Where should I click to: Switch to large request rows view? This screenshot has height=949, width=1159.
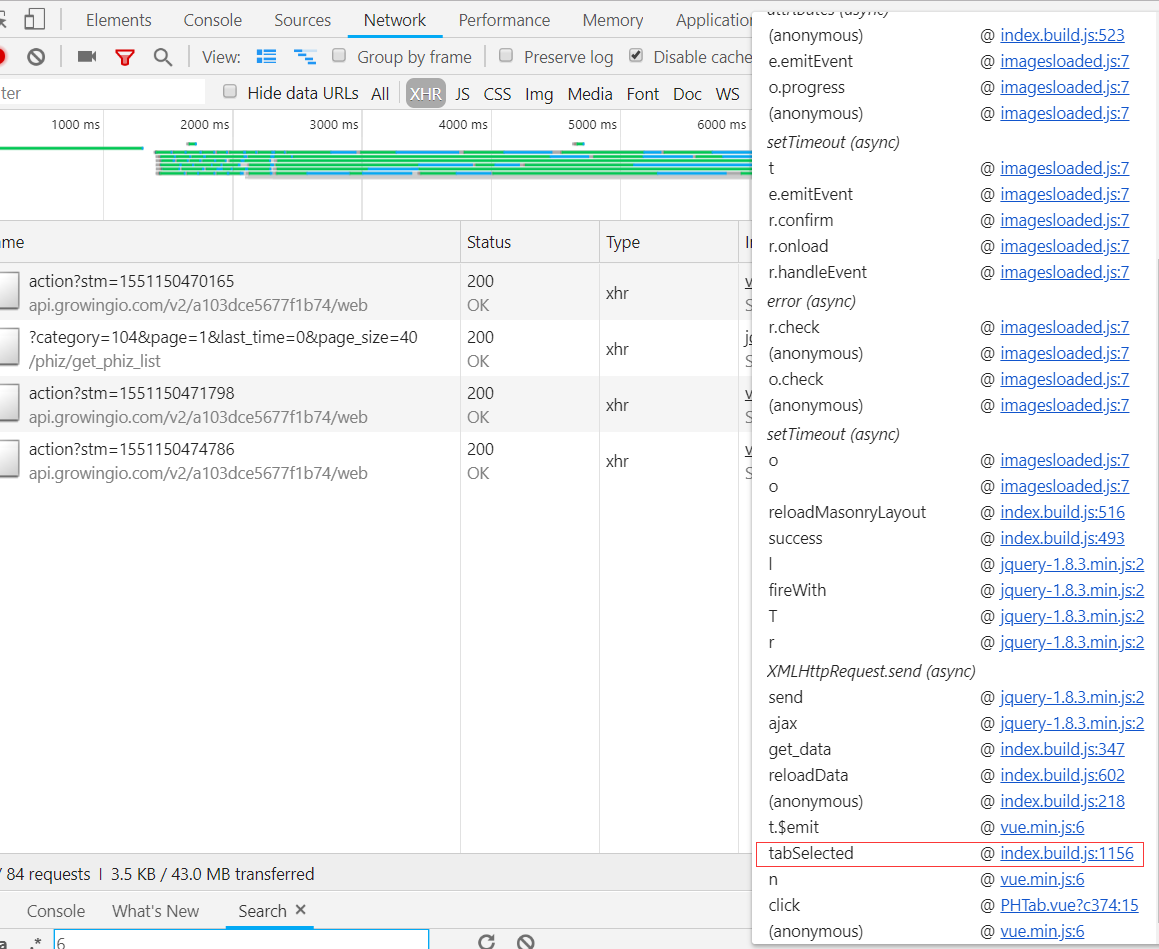click(x=266, y=56)
